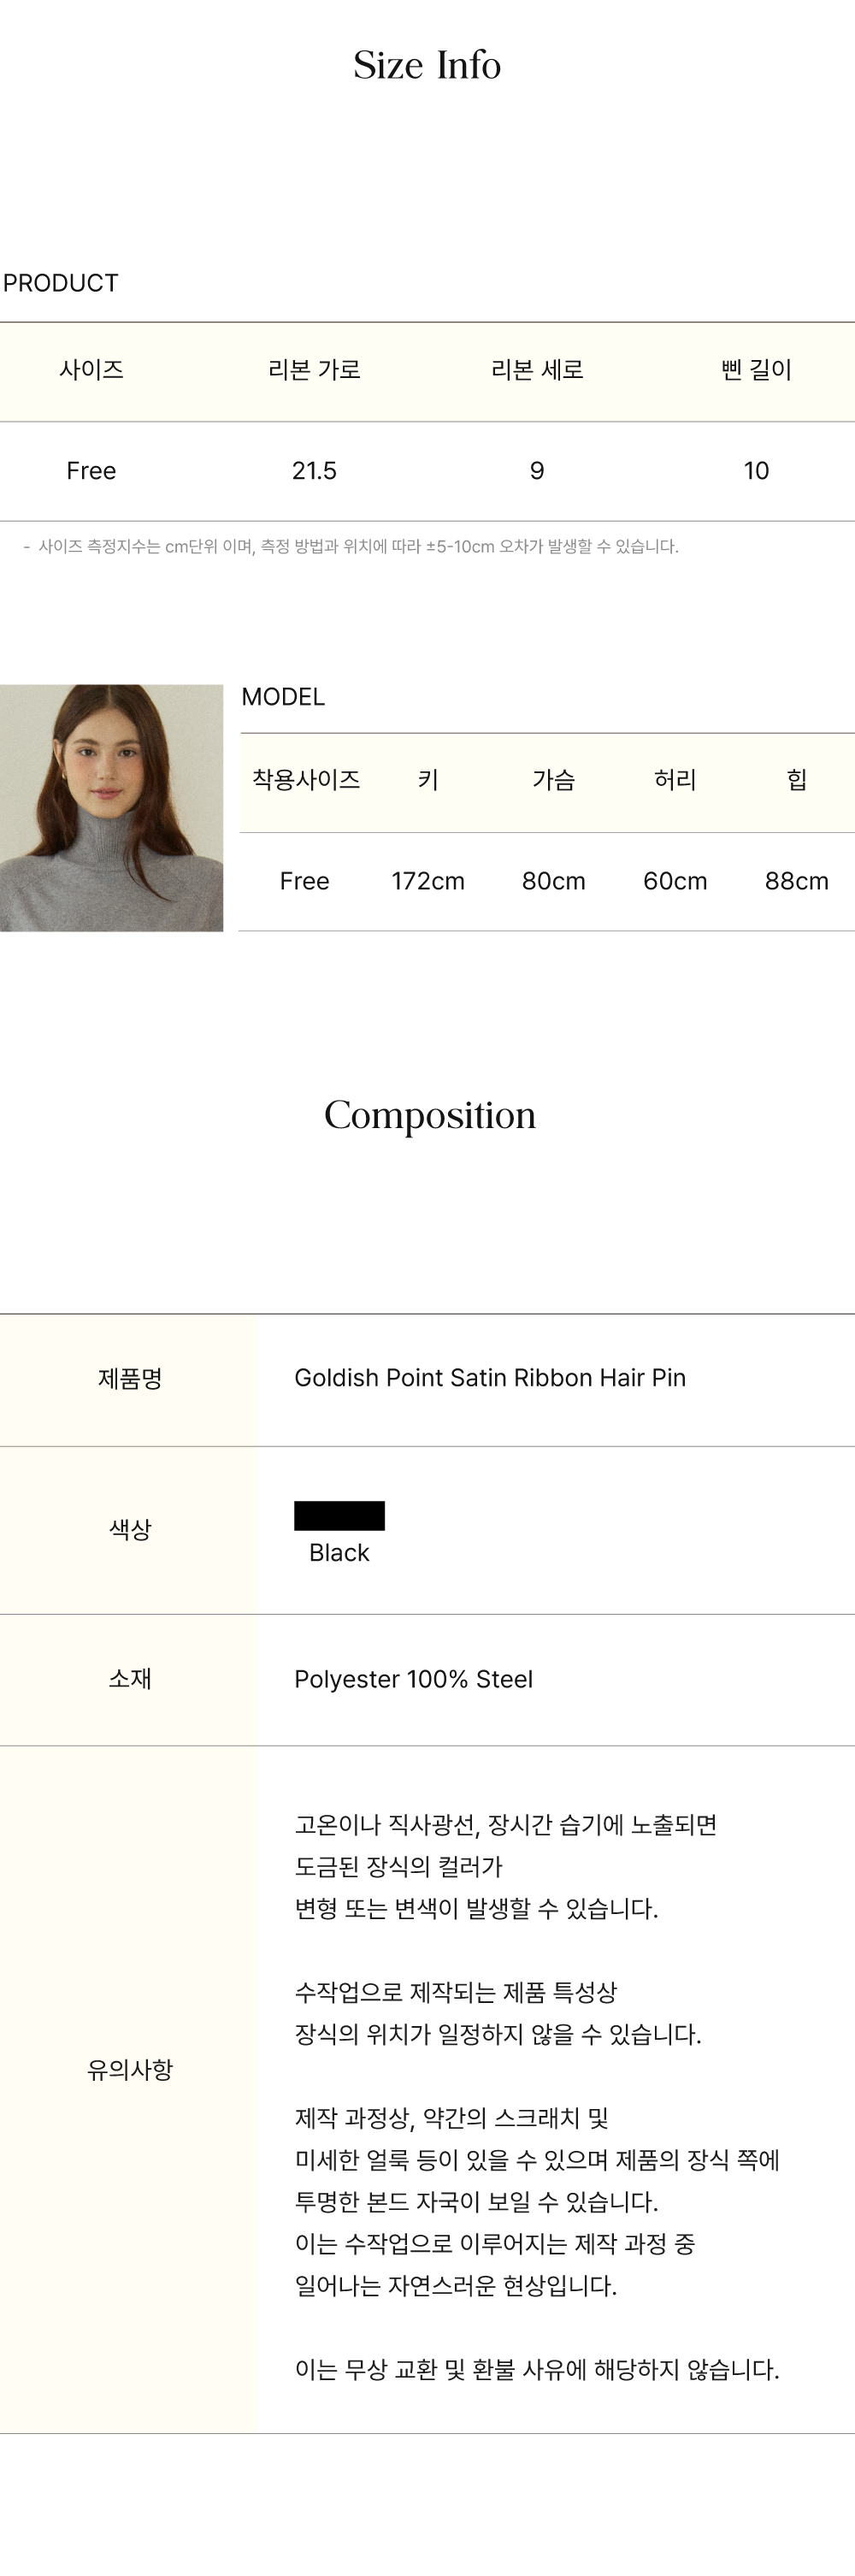The image size is (855, 2576).
Task: Click the 유의사항 row label
Action: click(130, 2070)
